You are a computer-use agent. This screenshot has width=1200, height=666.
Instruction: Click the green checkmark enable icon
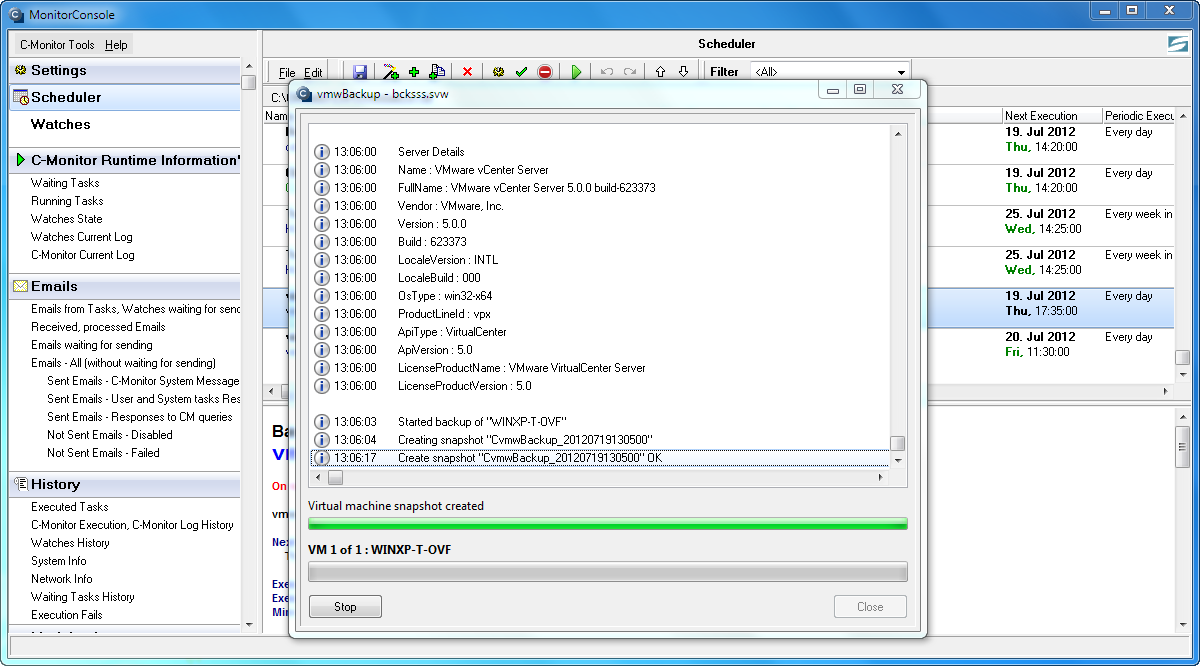[x=521, y=72]
